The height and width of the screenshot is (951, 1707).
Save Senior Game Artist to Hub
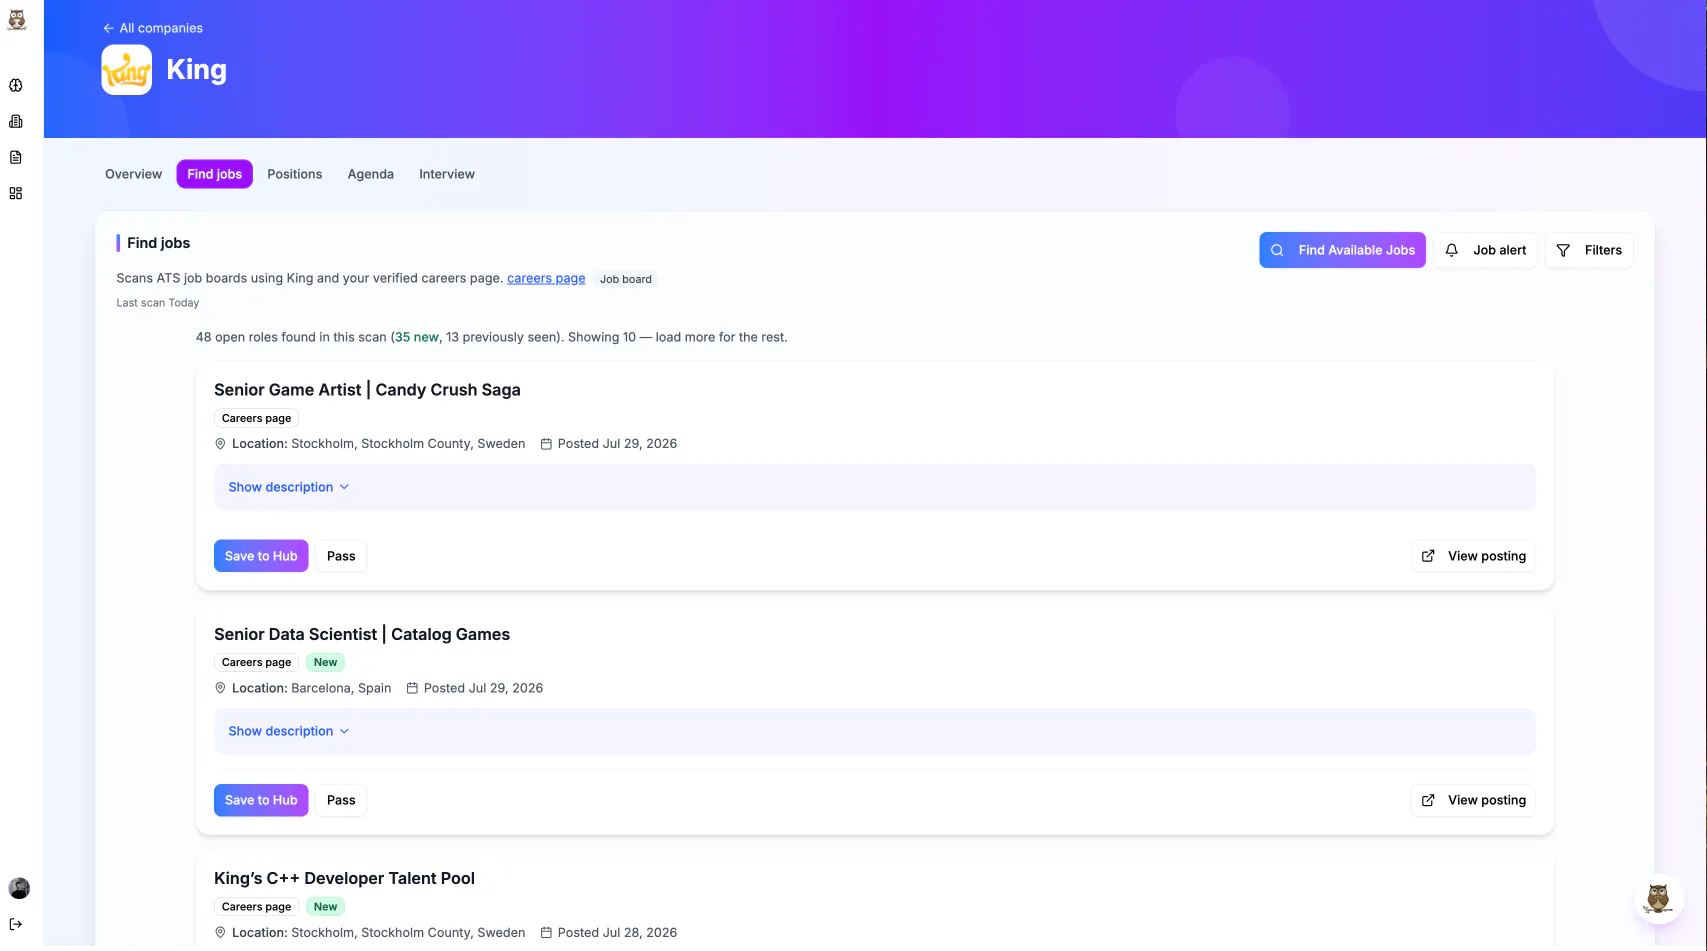tap(261, 556)
